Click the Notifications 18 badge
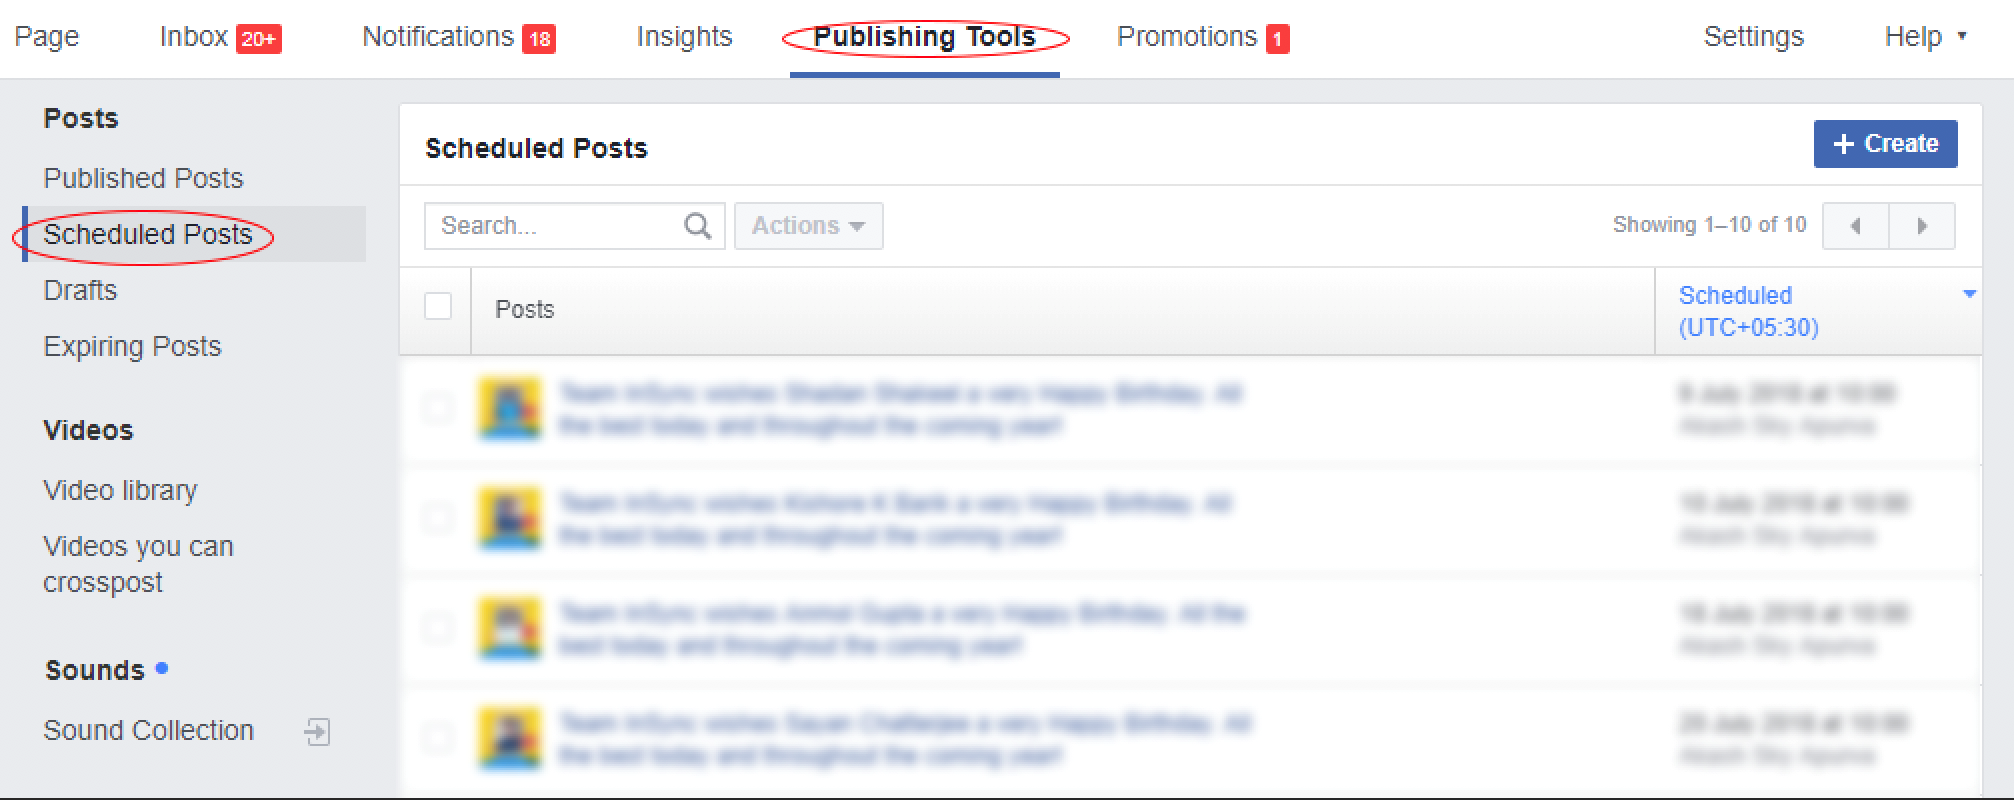This screenshot has width=2014, height=800. point(539,39)
